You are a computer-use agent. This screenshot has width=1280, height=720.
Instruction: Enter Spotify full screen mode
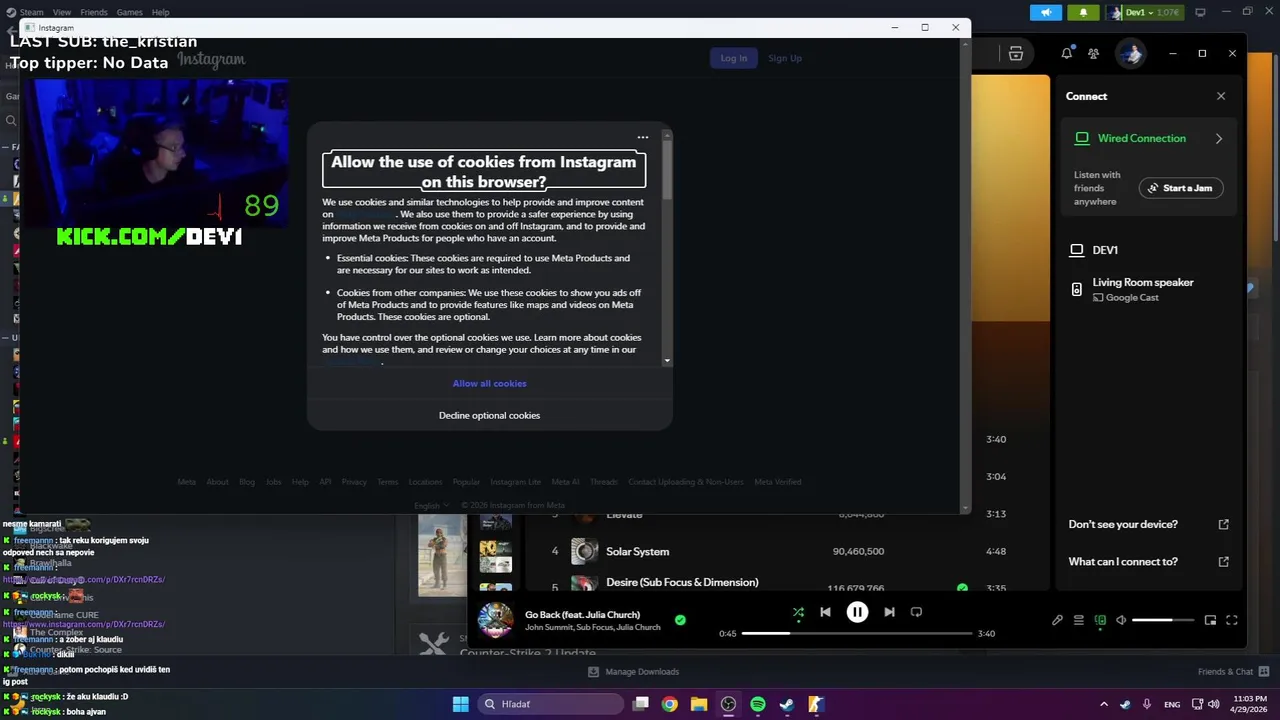pyautogui.click(x=1232, y=620)
